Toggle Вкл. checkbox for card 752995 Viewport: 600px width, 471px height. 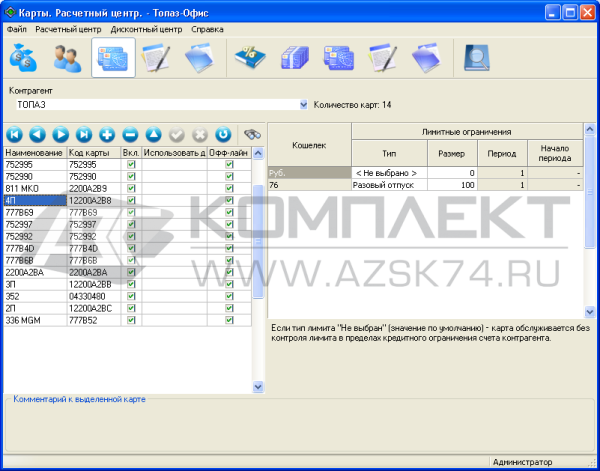pos(130,164)
